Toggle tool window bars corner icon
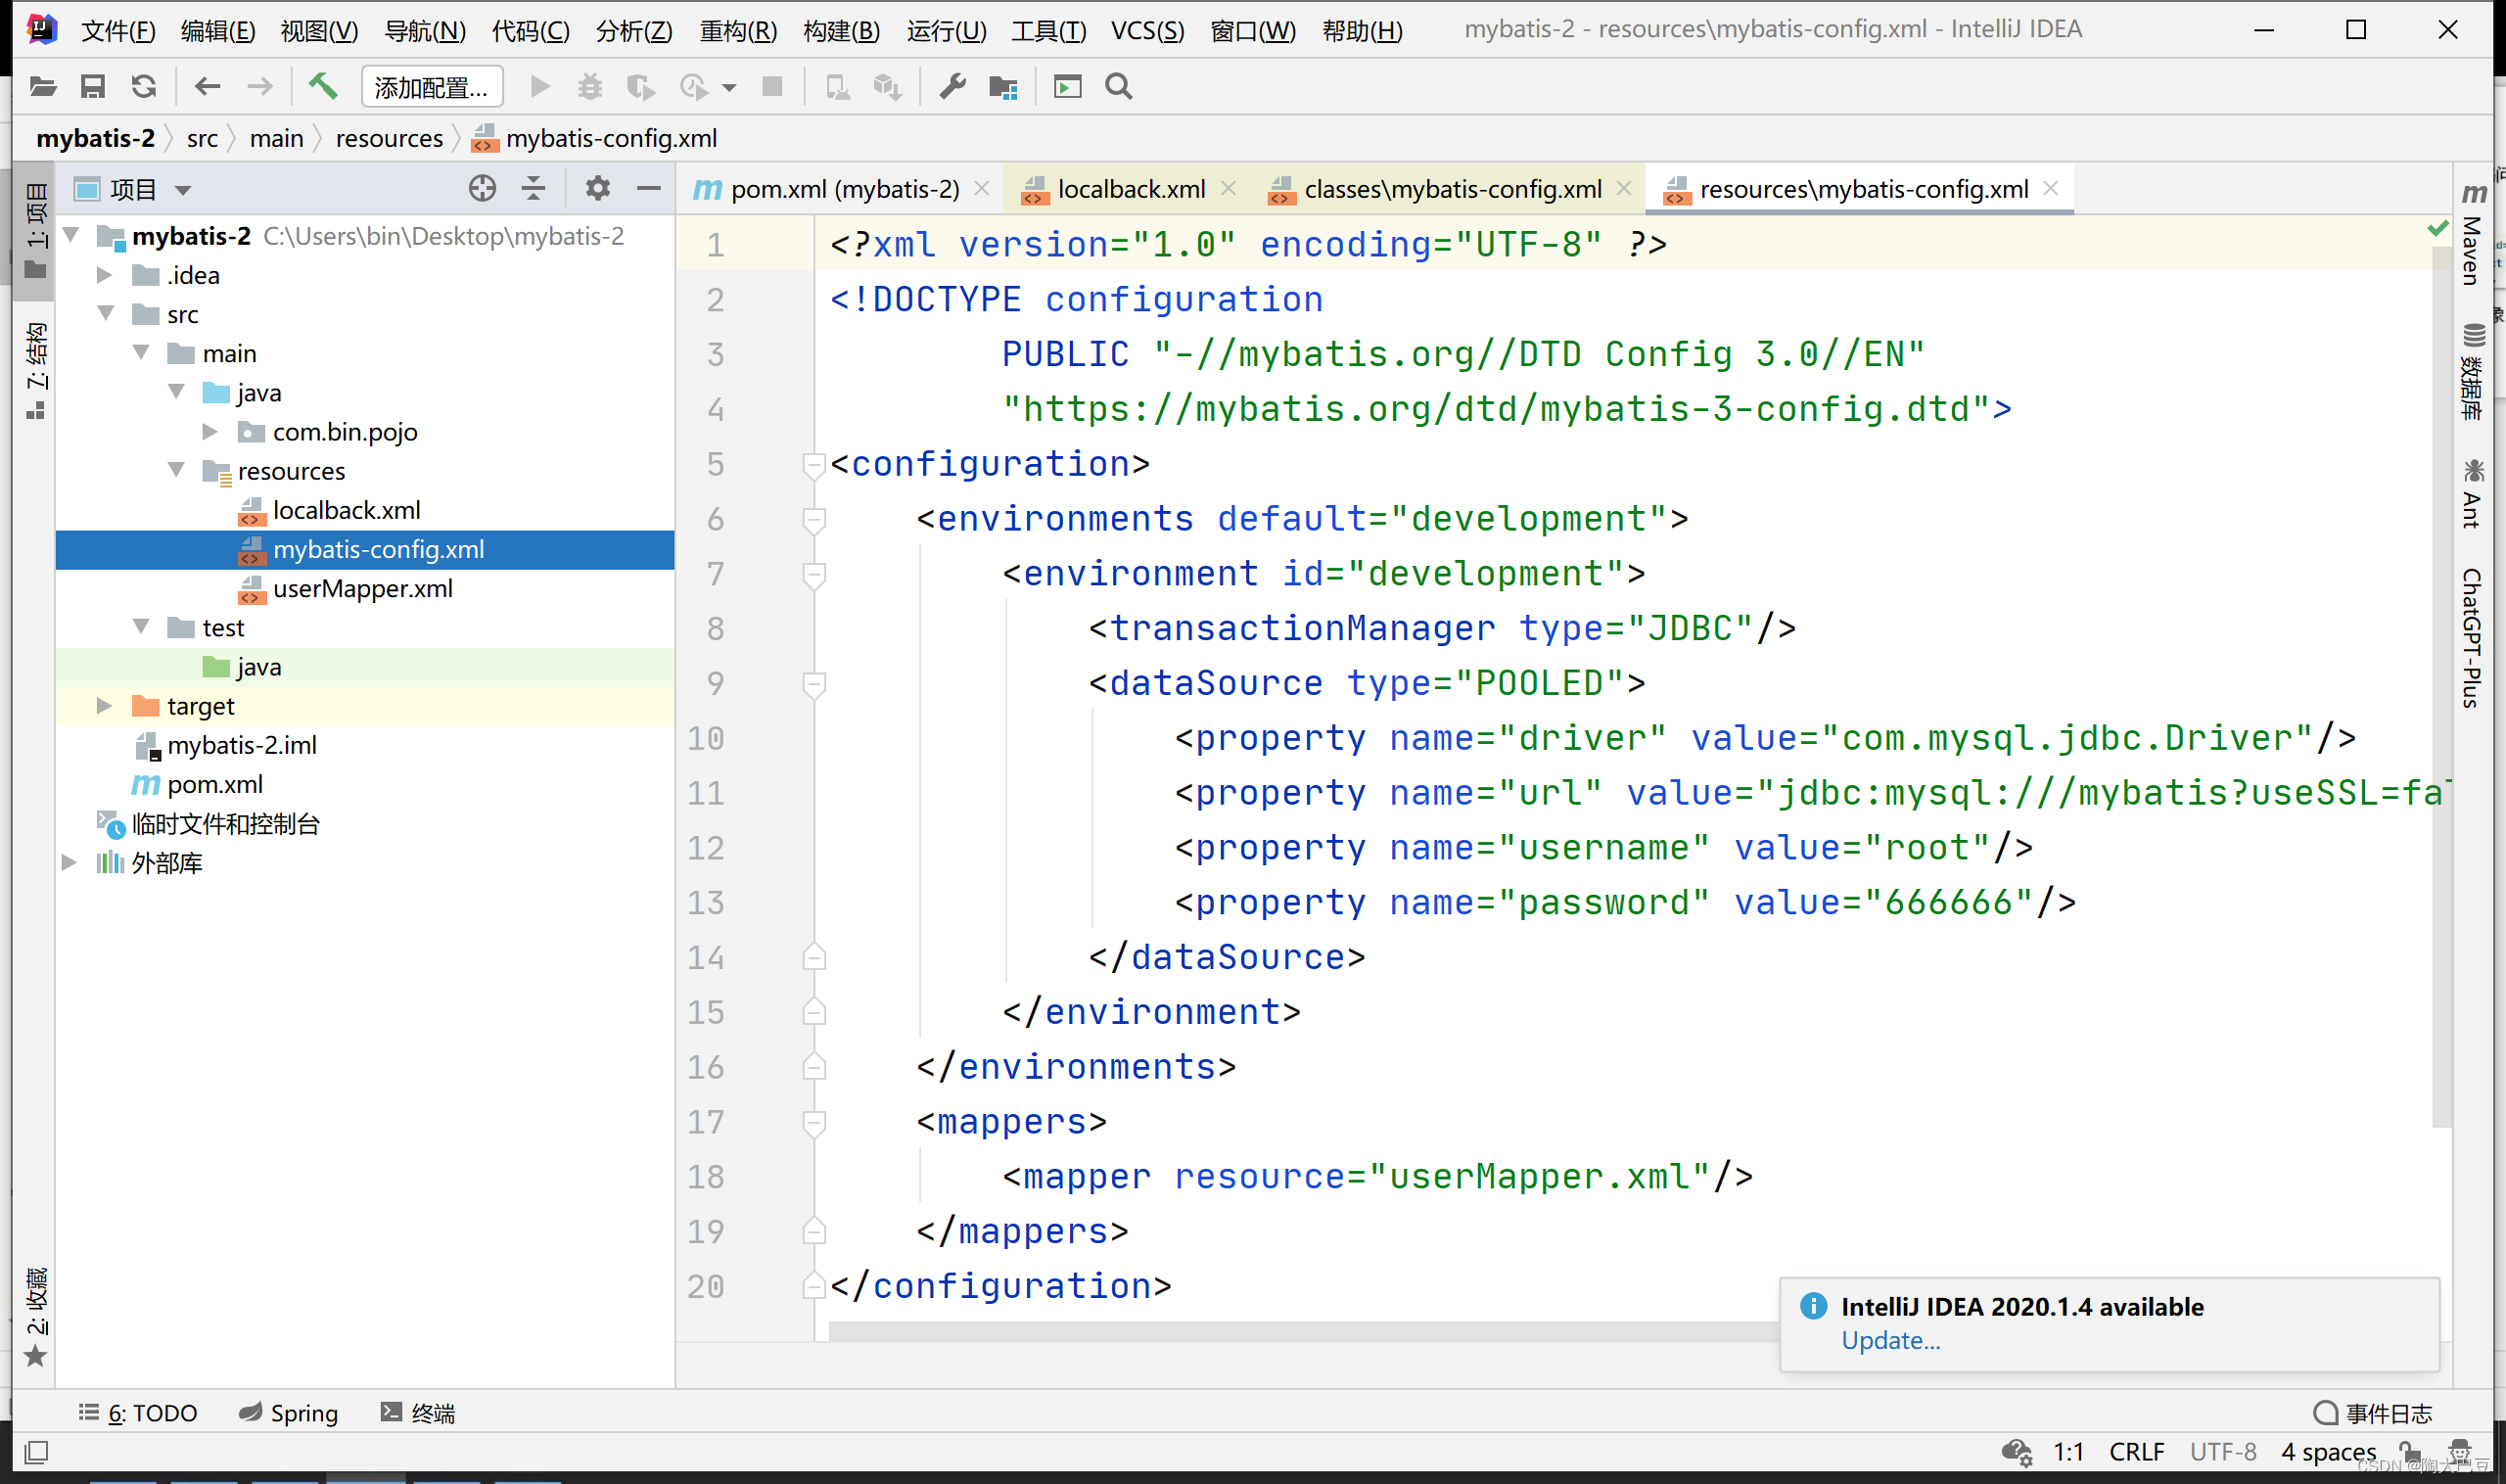This screenshot has height=1484, width=2506. tap(36, 1451)
